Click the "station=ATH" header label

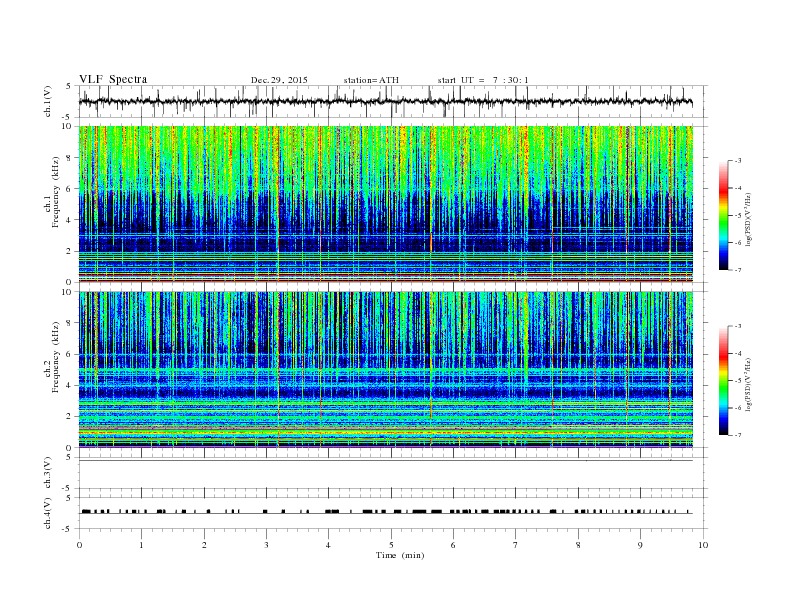371,80
